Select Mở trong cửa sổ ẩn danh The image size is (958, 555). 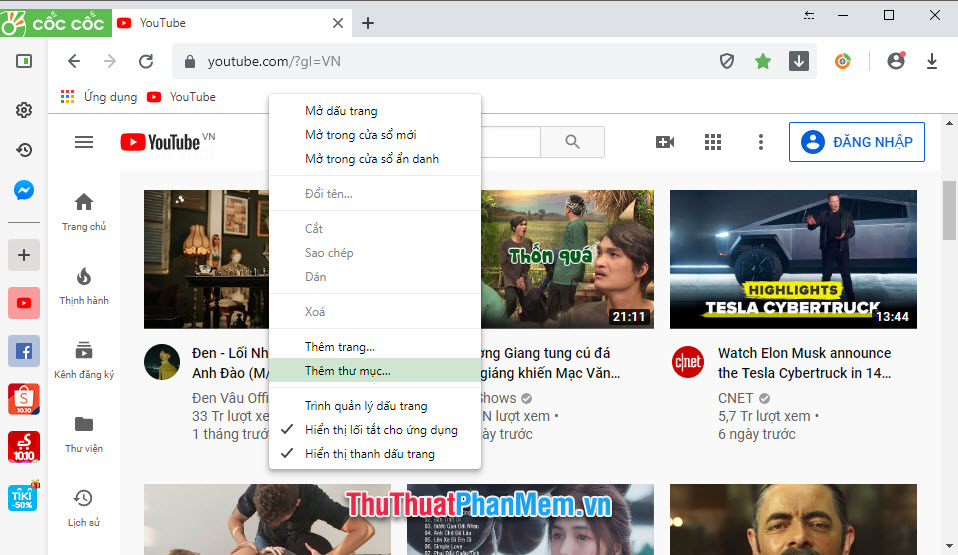[375, 159]
